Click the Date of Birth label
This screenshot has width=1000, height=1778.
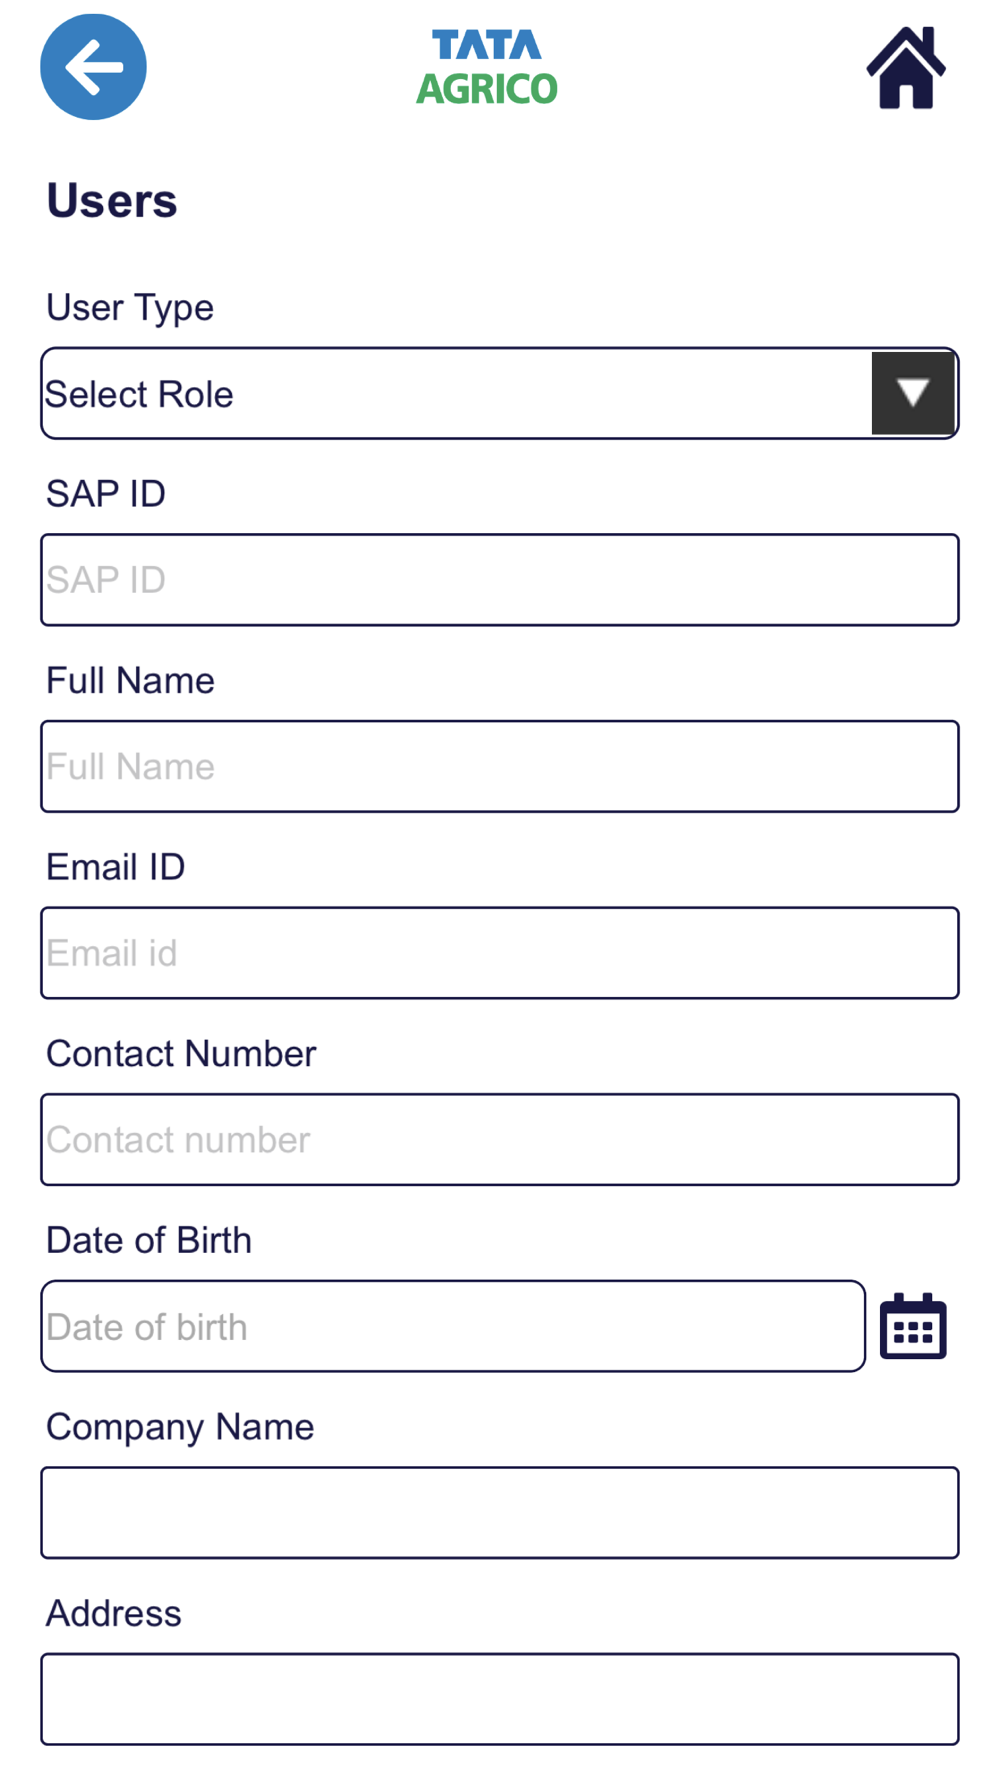point(149,1241)
